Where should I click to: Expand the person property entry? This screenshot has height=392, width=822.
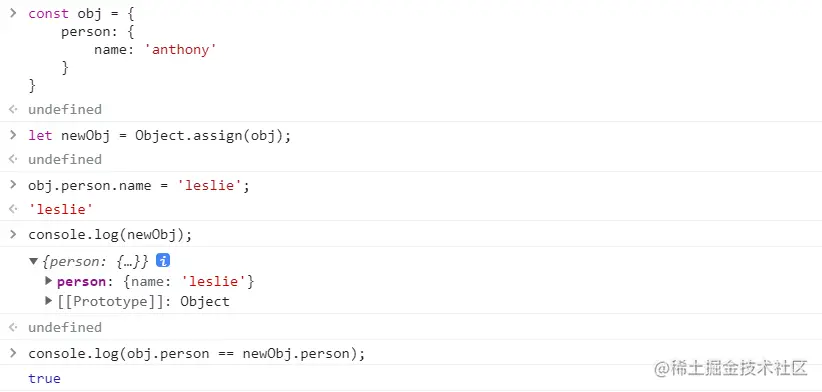tap(48, 281)
